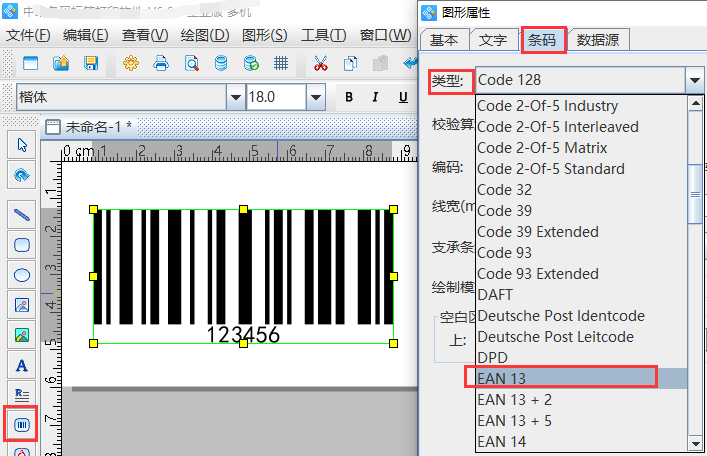The image size is (707, 456).
Task: Choose DAFT option in list
Action: pyautogui.click(x=582, y=295)
